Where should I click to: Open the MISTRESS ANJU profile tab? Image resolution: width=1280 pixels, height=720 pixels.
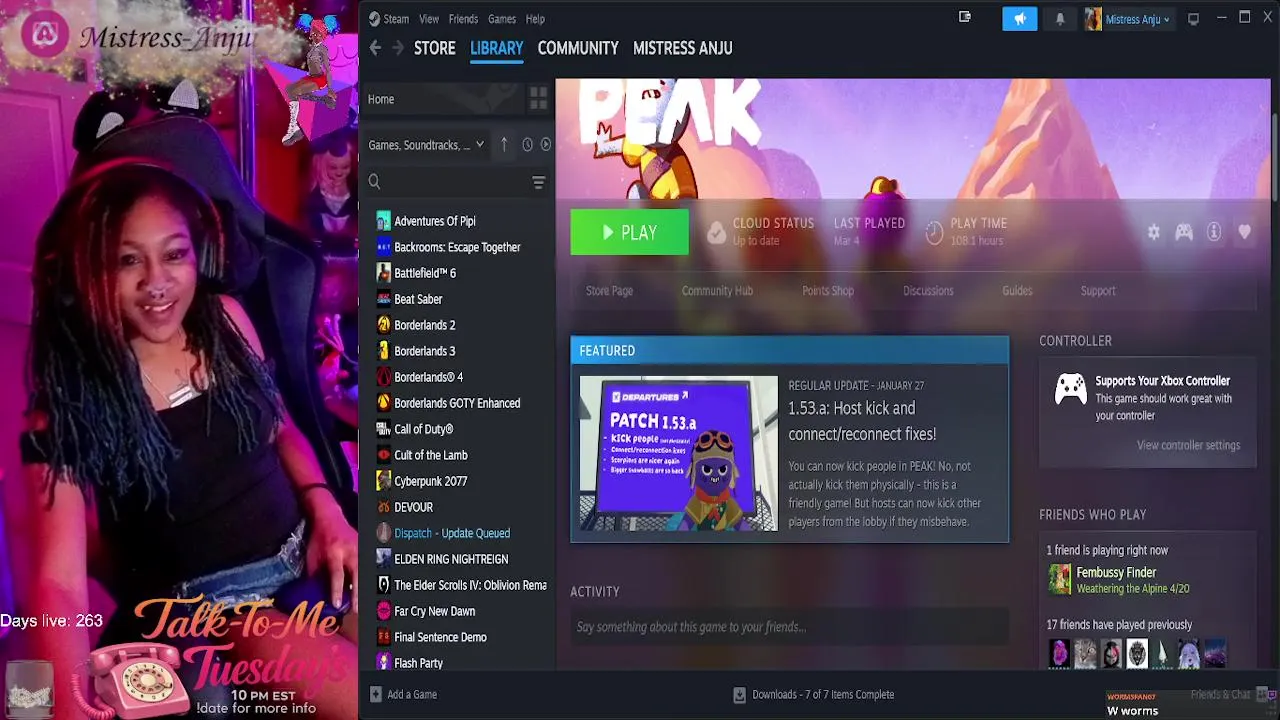(x=683, y=48)
